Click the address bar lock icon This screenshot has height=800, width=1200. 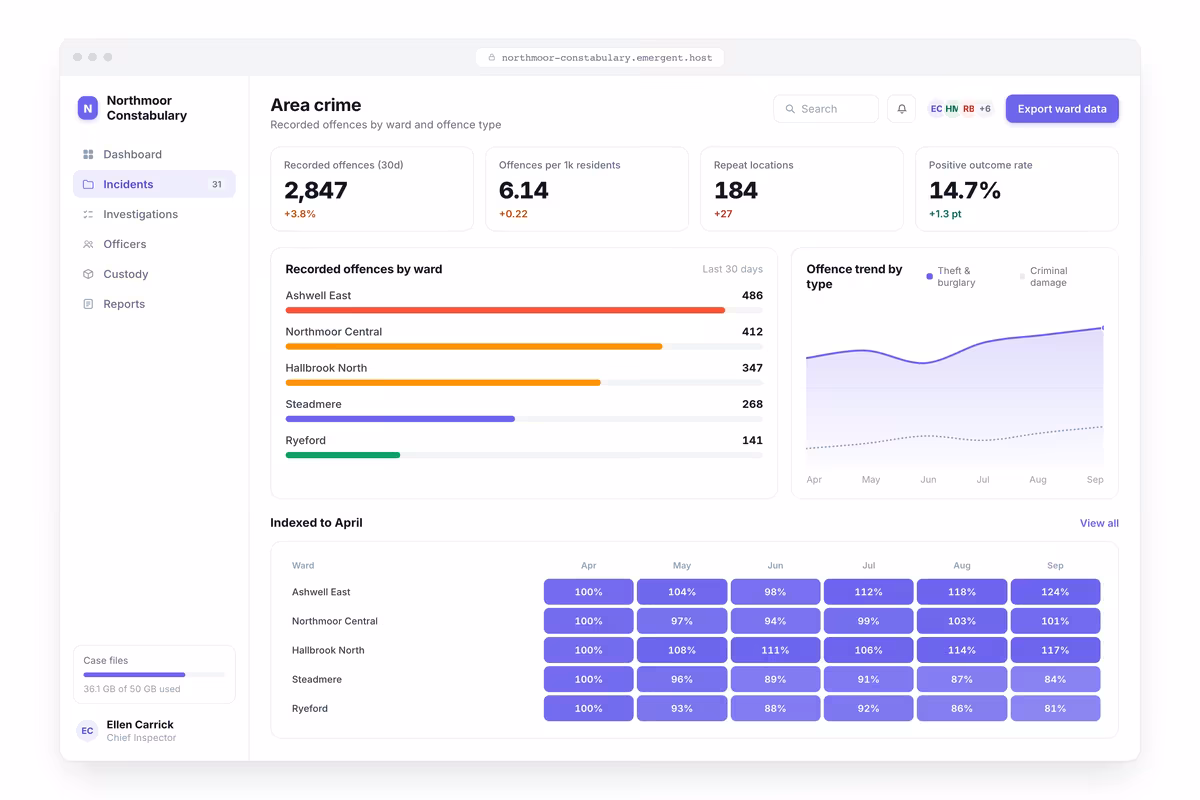(491, 58)
